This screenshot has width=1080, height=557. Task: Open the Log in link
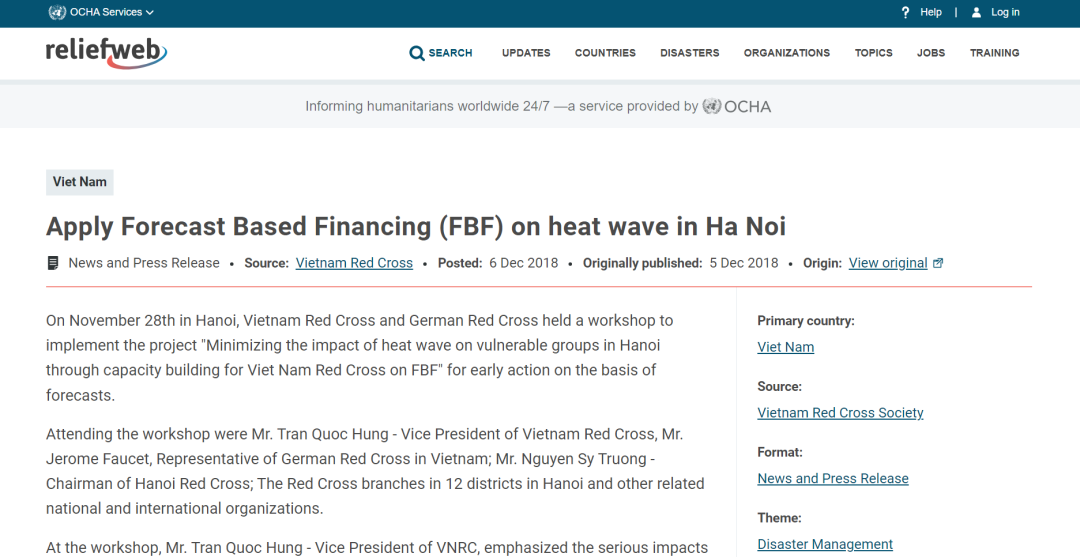coord(1005,12)
